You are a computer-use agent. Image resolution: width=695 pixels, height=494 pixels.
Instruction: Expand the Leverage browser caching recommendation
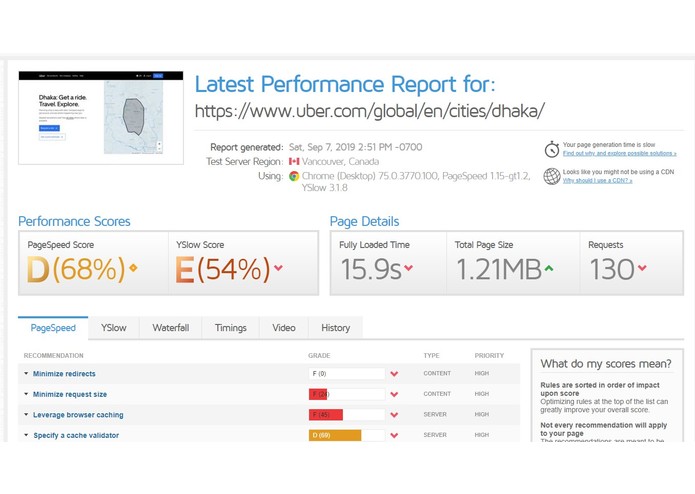pos(26,415)
